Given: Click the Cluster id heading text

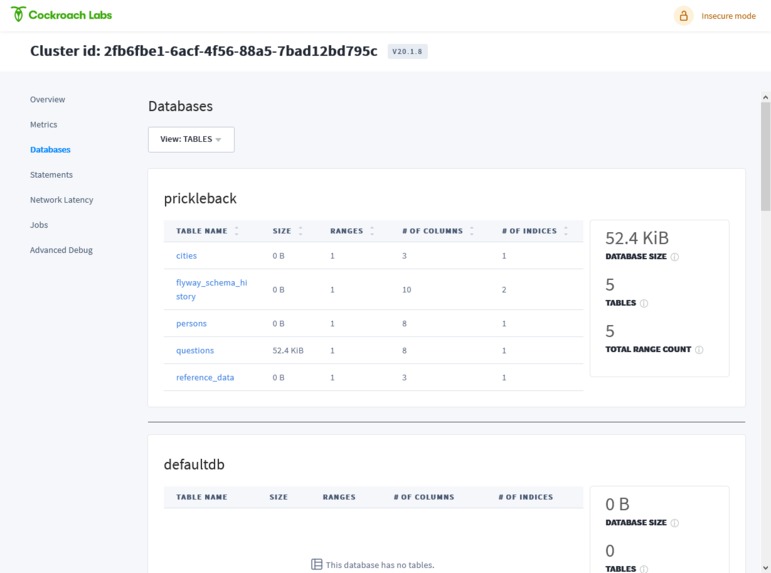Looking at the screenshot, I should [x=204, y=51].
